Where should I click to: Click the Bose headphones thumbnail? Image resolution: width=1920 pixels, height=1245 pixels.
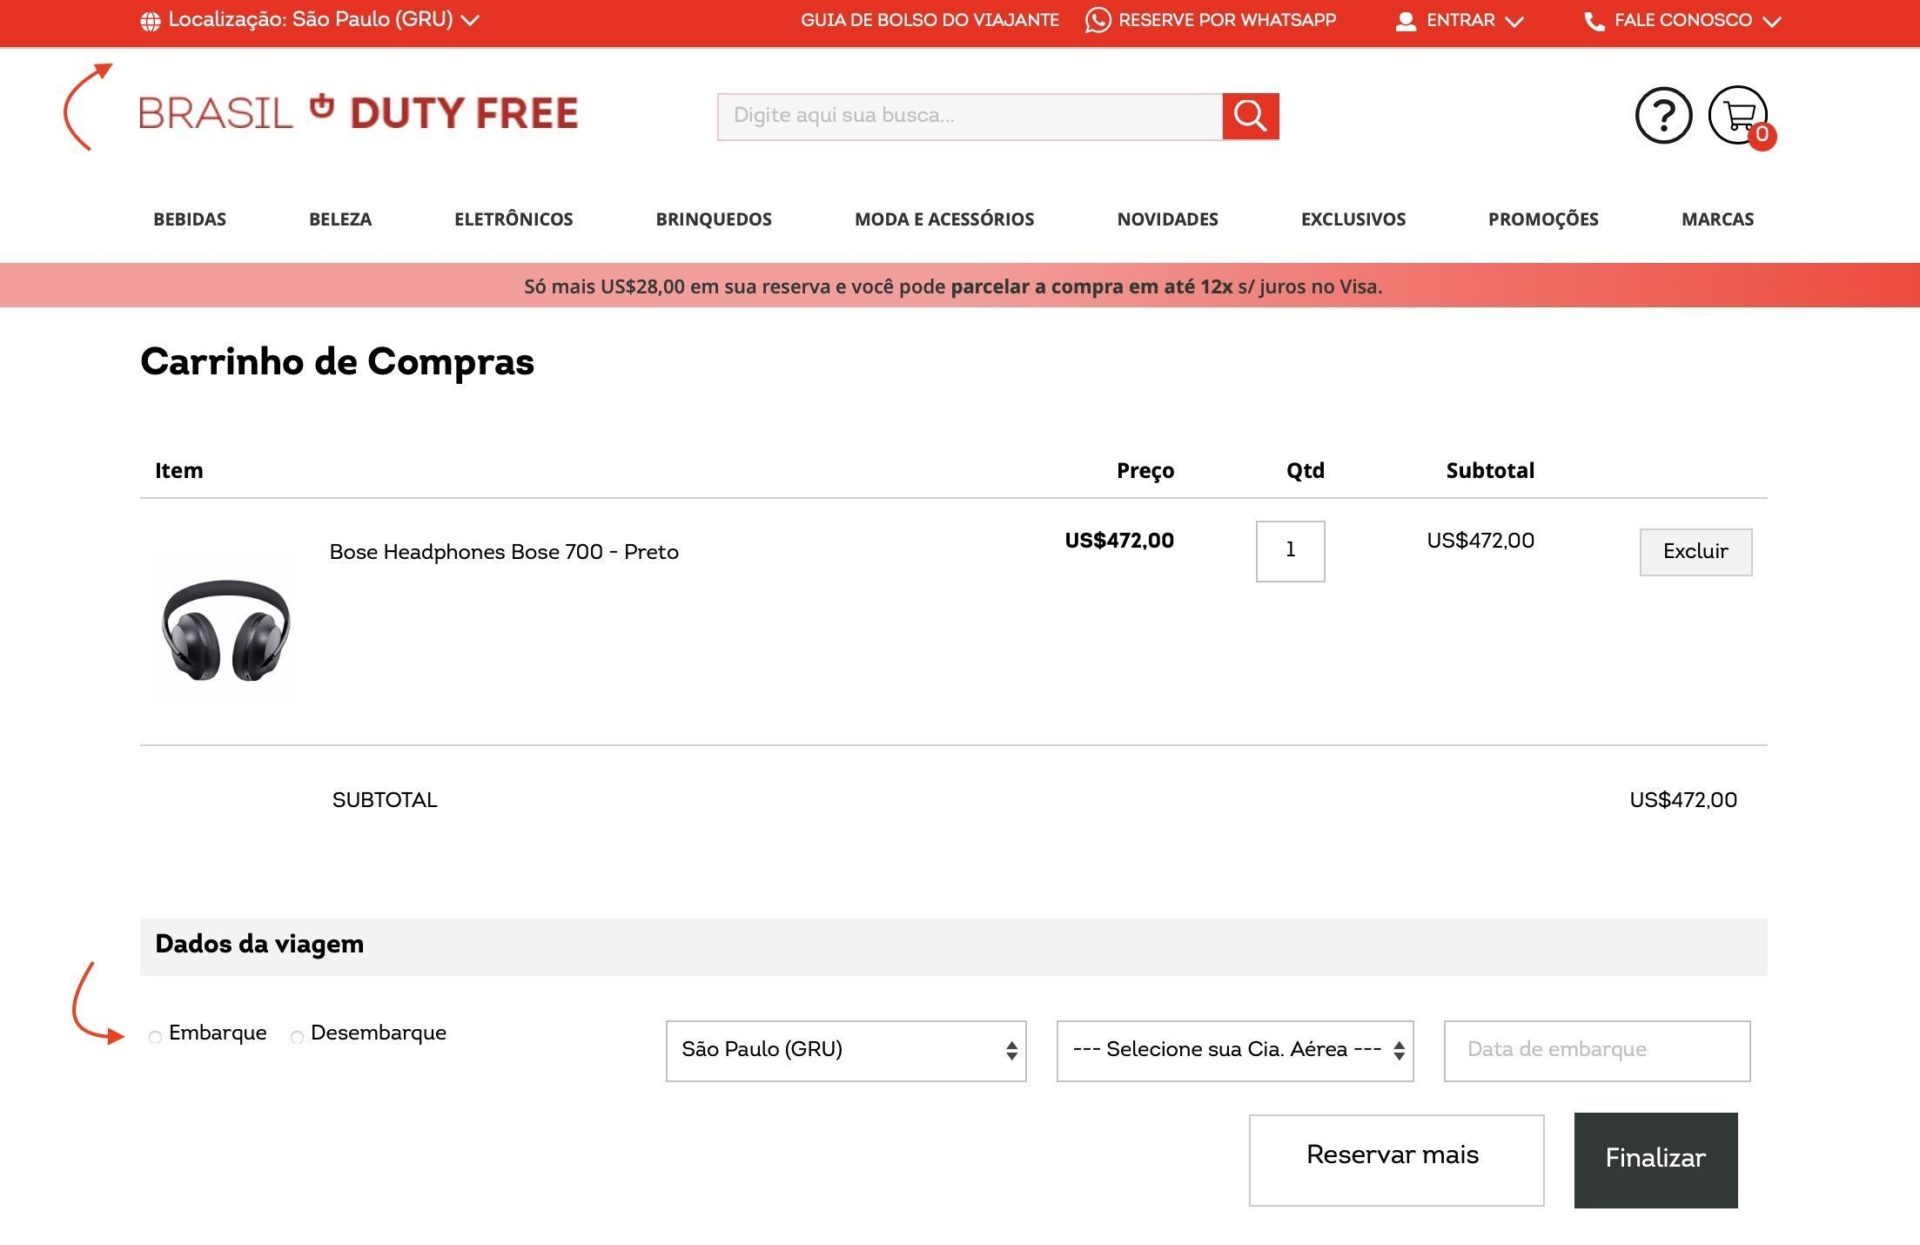(226, 628)
